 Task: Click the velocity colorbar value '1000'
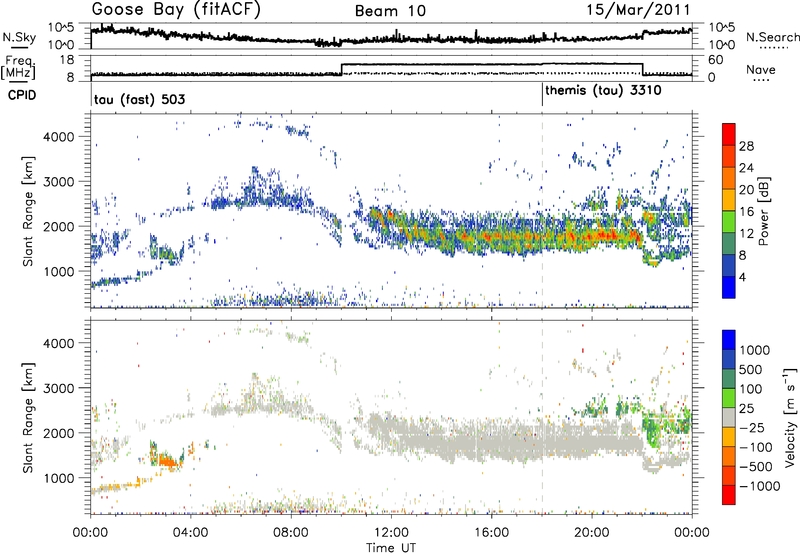(x=755, y=350)
